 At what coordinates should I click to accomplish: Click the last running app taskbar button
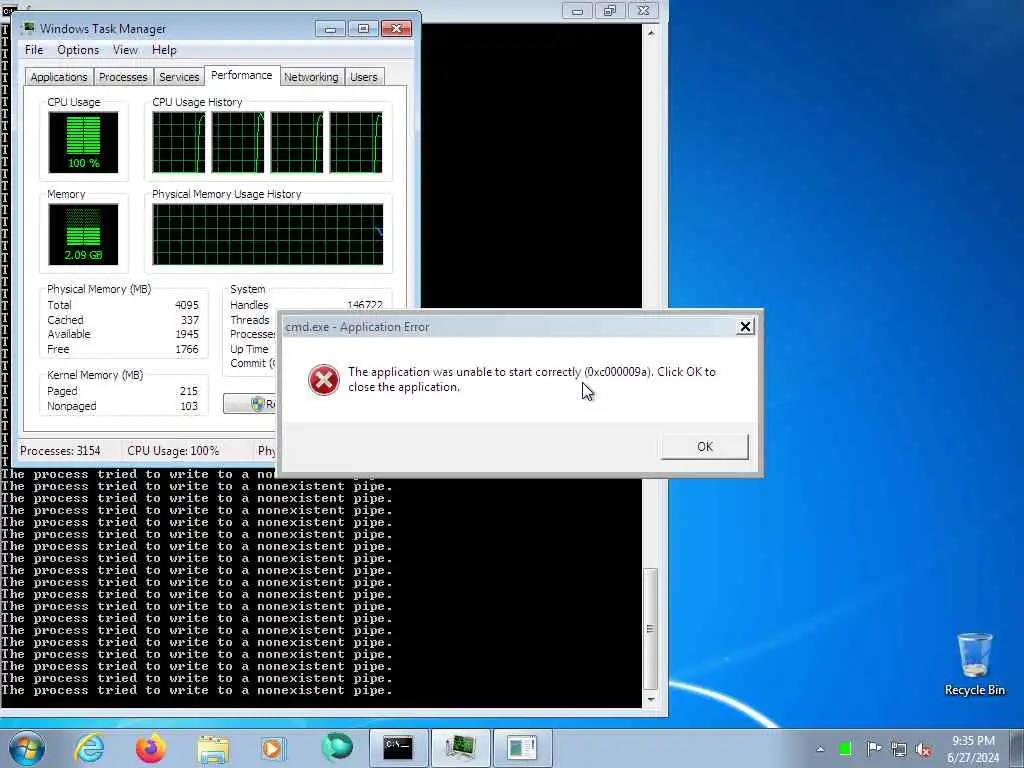(522, 748)
